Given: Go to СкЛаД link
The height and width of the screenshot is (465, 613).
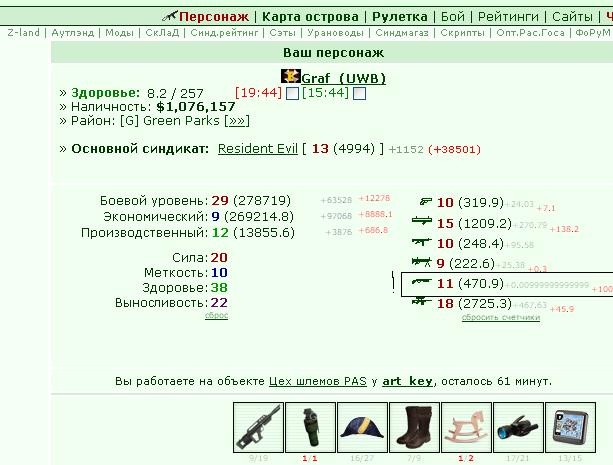Looking at the screenshot, I should point(162,32).
